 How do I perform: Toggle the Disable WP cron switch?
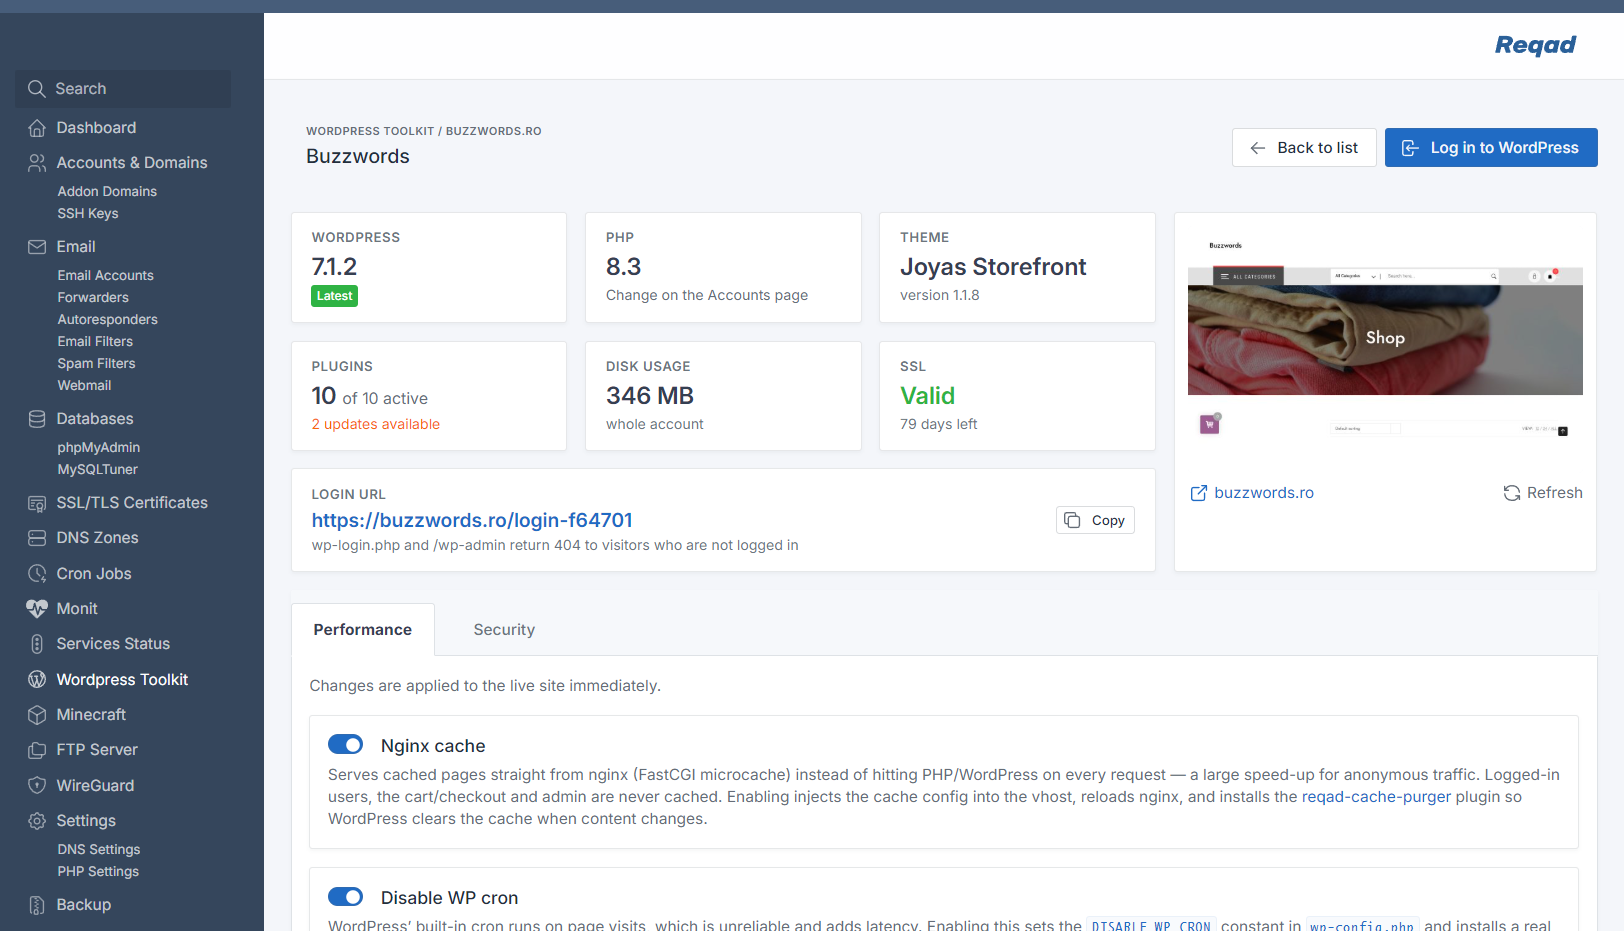click(x=346, y=897)
